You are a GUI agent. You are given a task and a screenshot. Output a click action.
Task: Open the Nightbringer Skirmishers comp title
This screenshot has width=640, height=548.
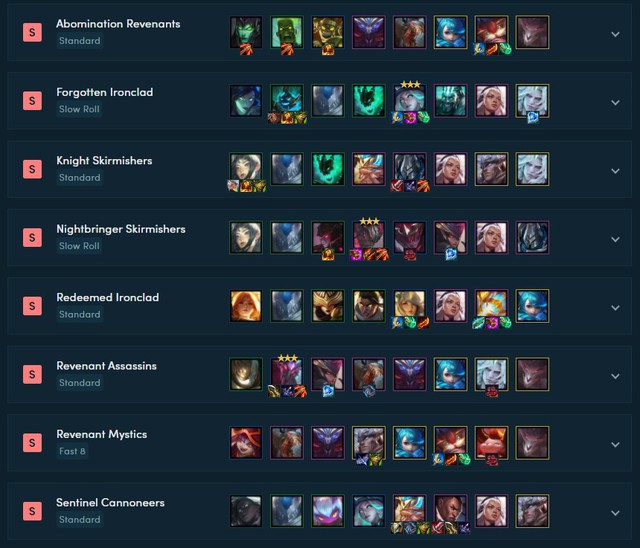coord(121,229)
